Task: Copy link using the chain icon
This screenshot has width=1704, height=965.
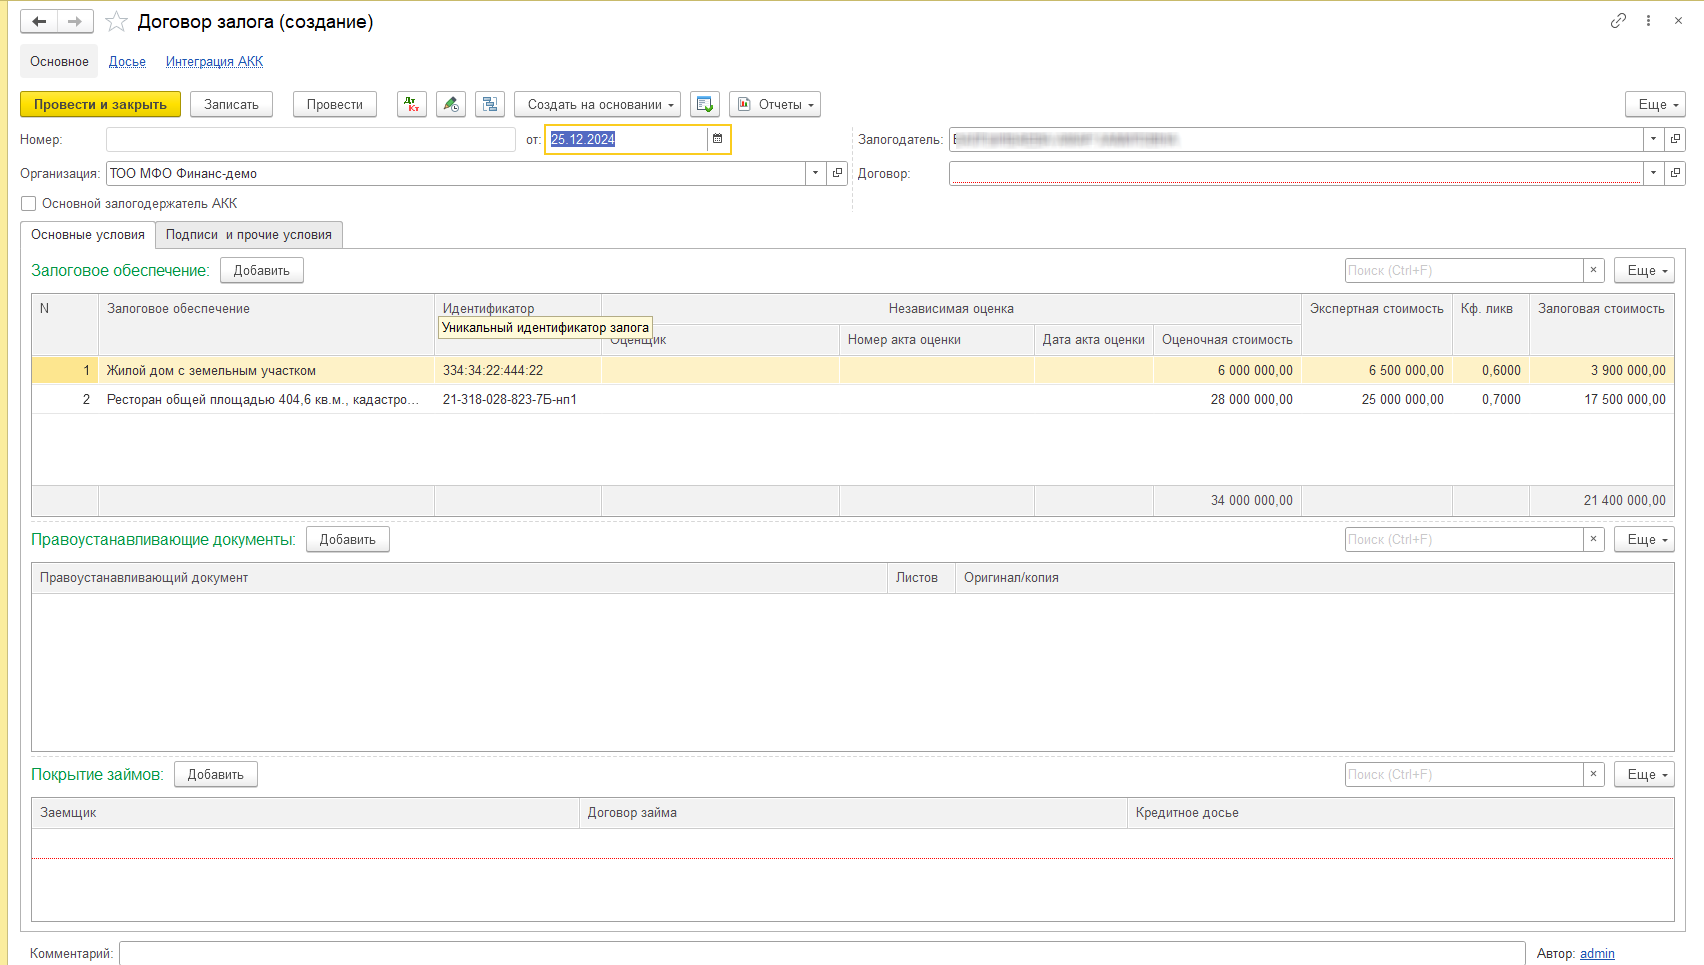Action: pos(1618,20)
